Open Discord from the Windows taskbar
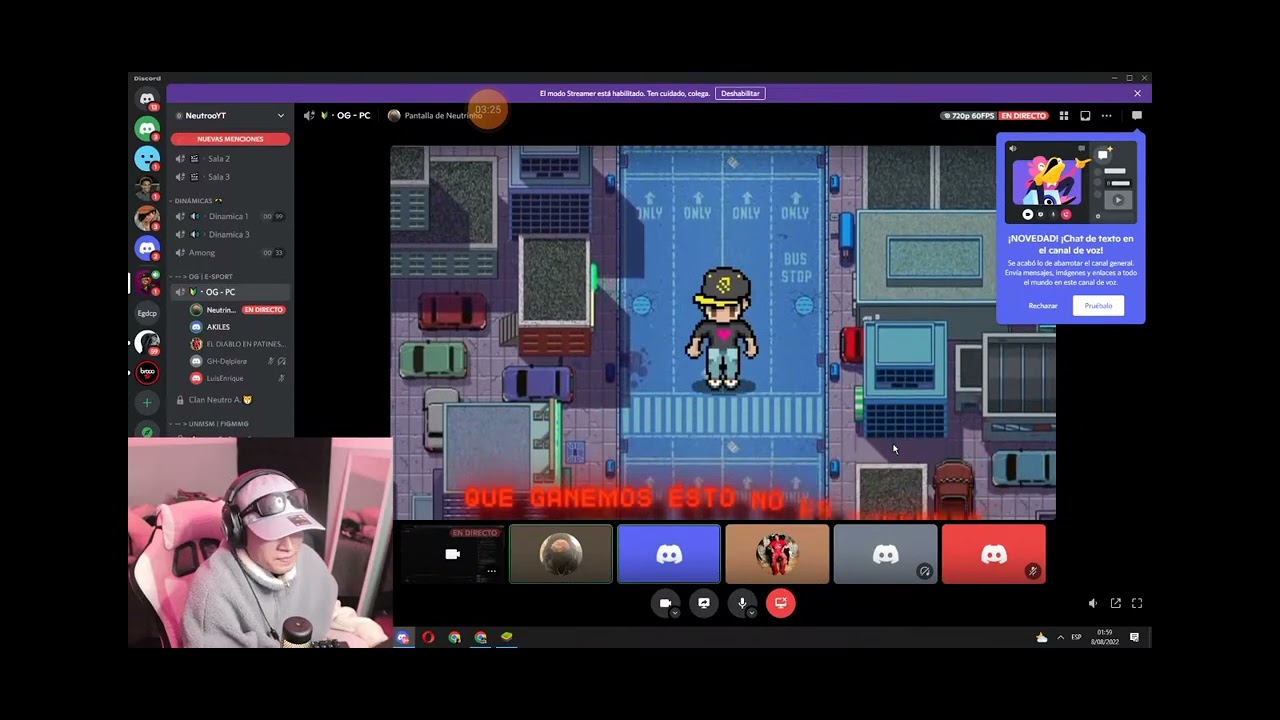Viewport: 1280px width, 720px height. (x=403, y=637)
